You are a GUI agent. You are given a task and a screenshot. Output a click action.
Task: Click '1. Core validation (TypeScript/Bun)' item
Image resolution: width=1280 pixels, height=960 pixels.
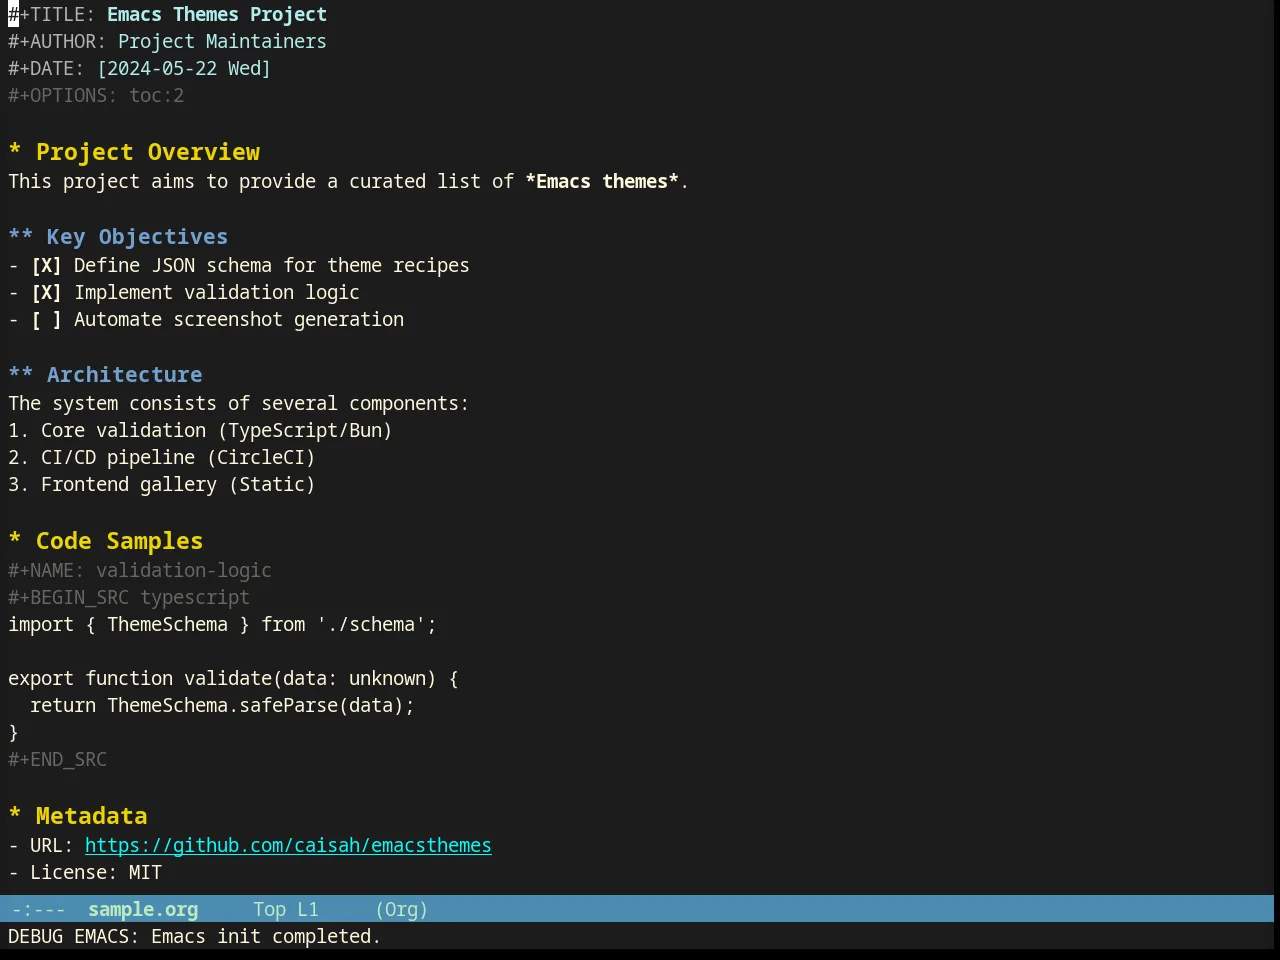point(200,431)
